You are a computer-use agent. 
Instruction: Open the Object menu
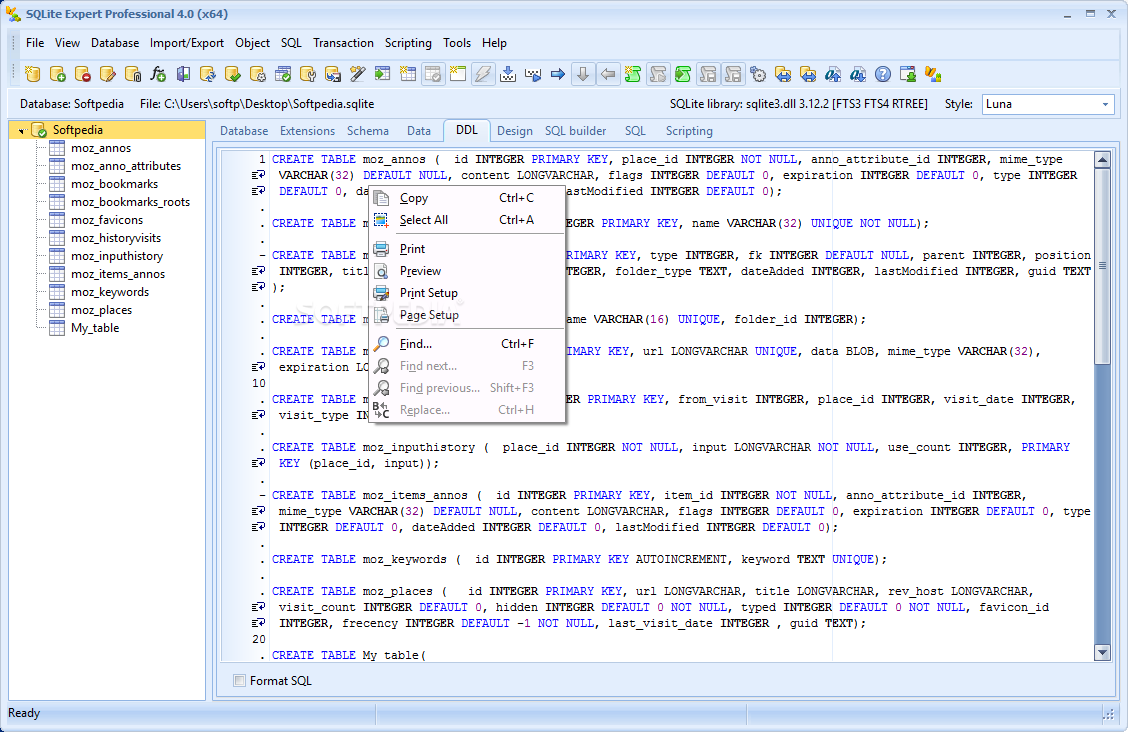point(253,43)
